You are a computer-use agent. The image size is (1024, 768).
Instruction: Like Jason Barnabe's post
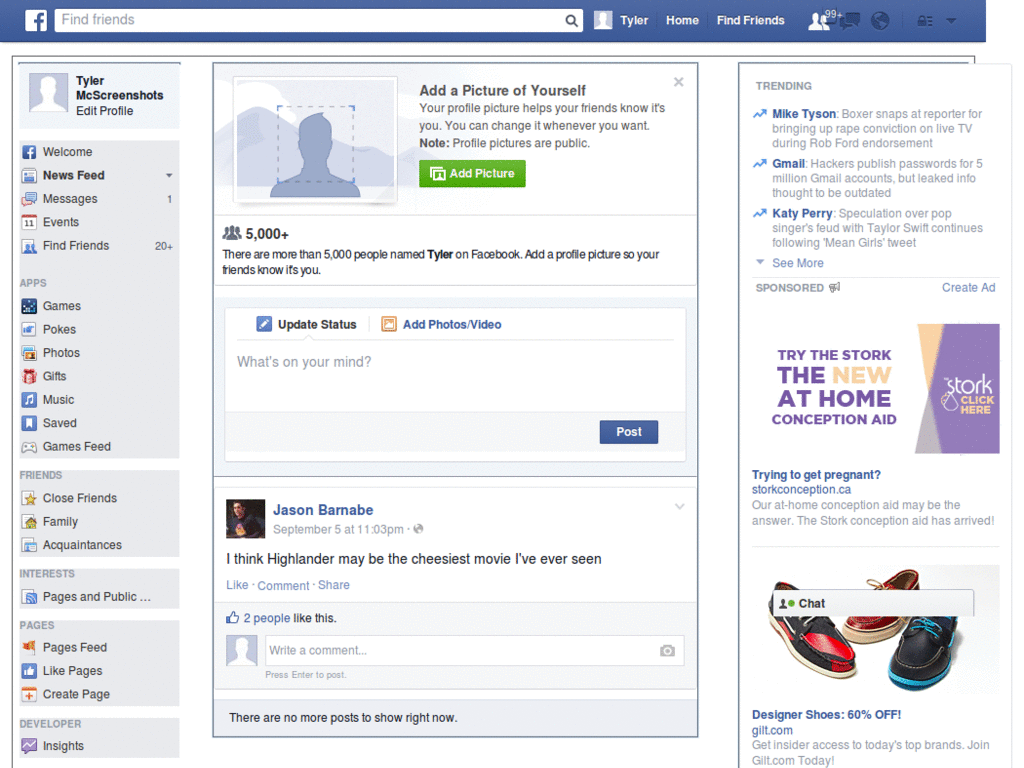(x=237, y=585)
